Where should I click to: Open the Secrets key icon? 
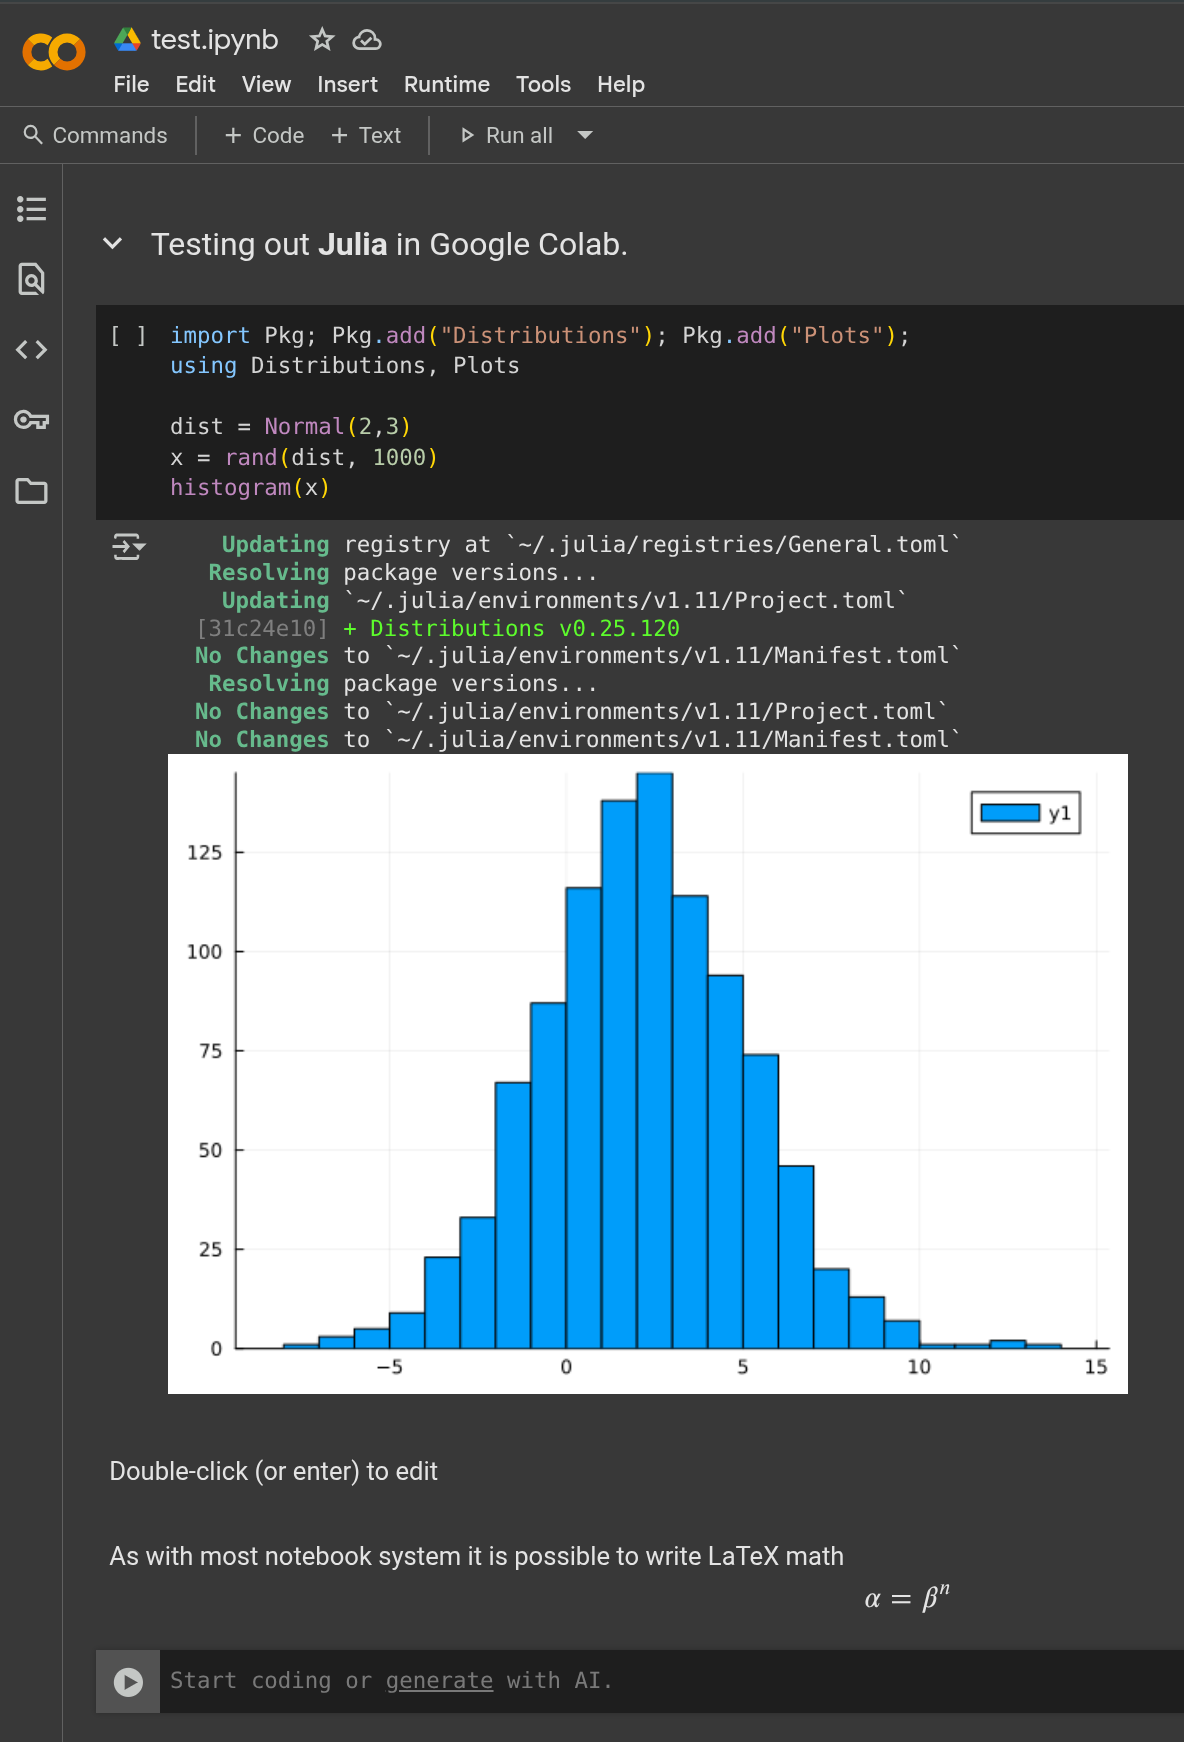31,420
